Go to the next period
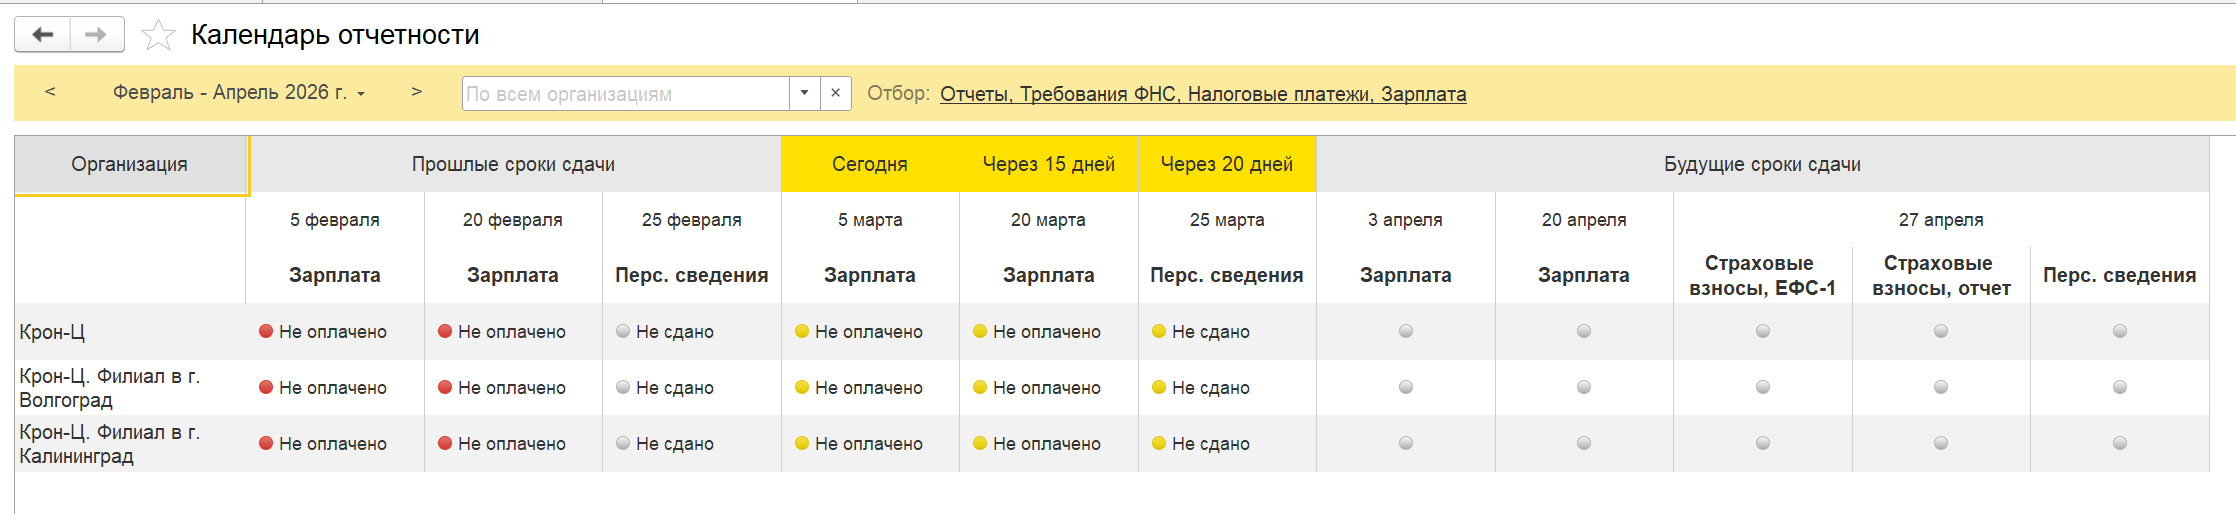This screenshot has height=514, width=2236. coord(416,92)
